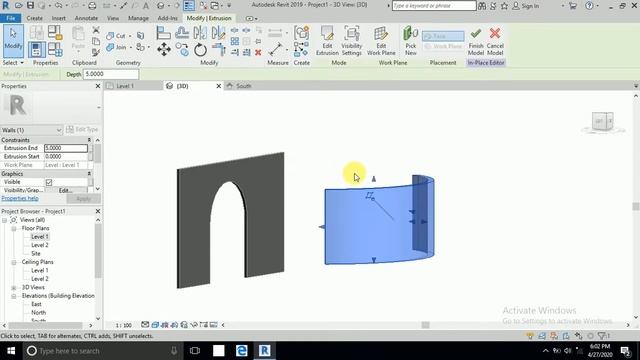Click the Task View taskbar icon
This screenshot has height=360, width=640.
[195, 351]
